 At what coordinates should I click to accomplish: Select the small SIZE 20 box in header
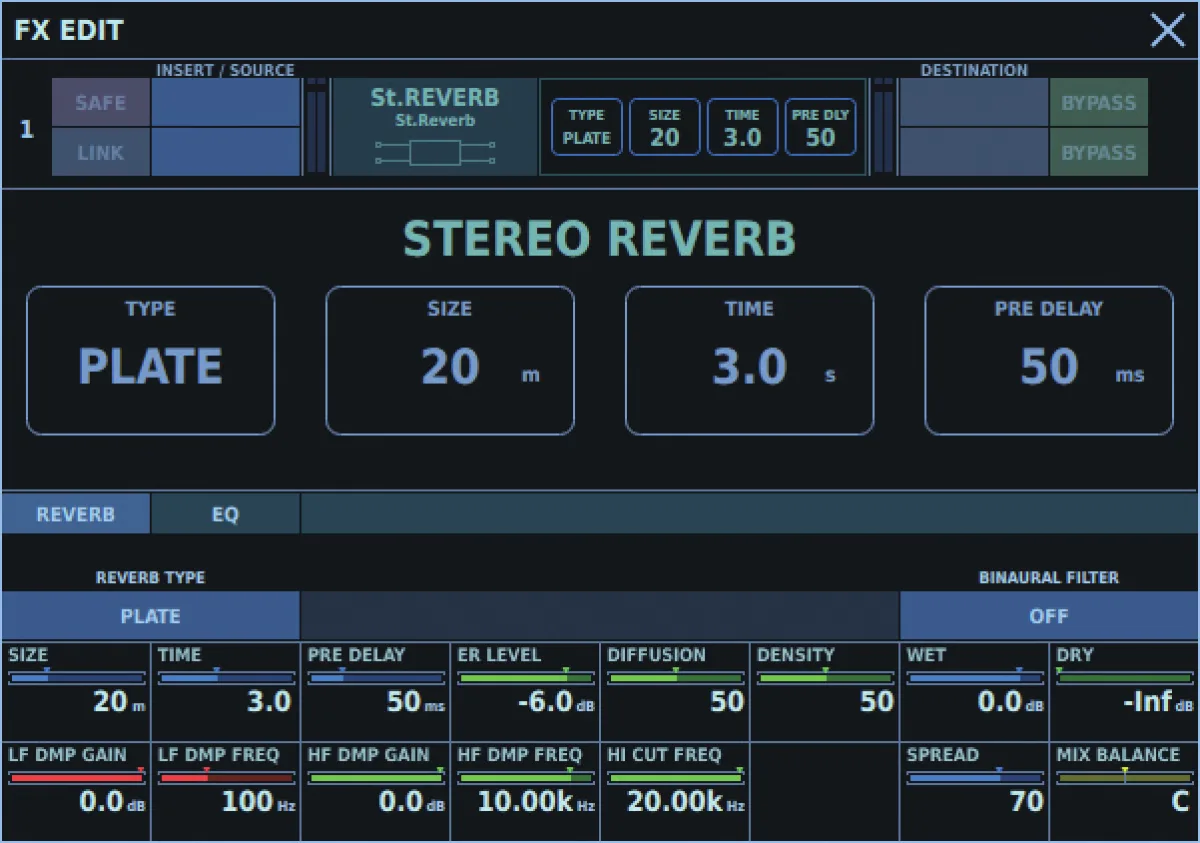[x=664, y=127]
